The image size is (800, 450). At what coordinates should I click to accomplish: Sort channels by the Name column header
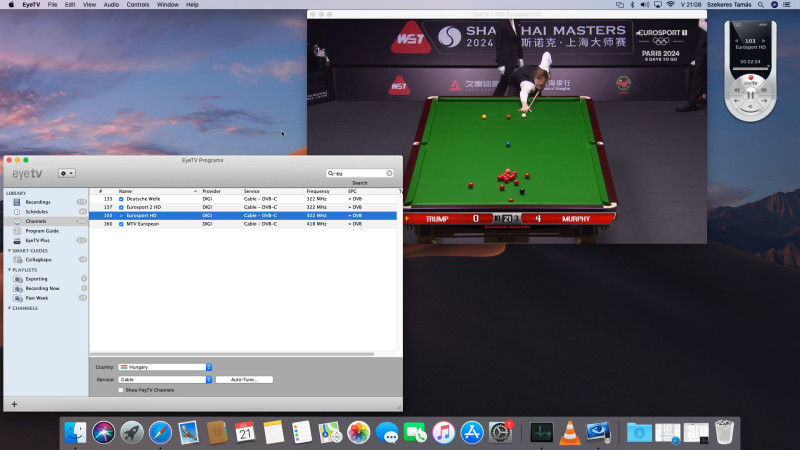click(157, 191)
